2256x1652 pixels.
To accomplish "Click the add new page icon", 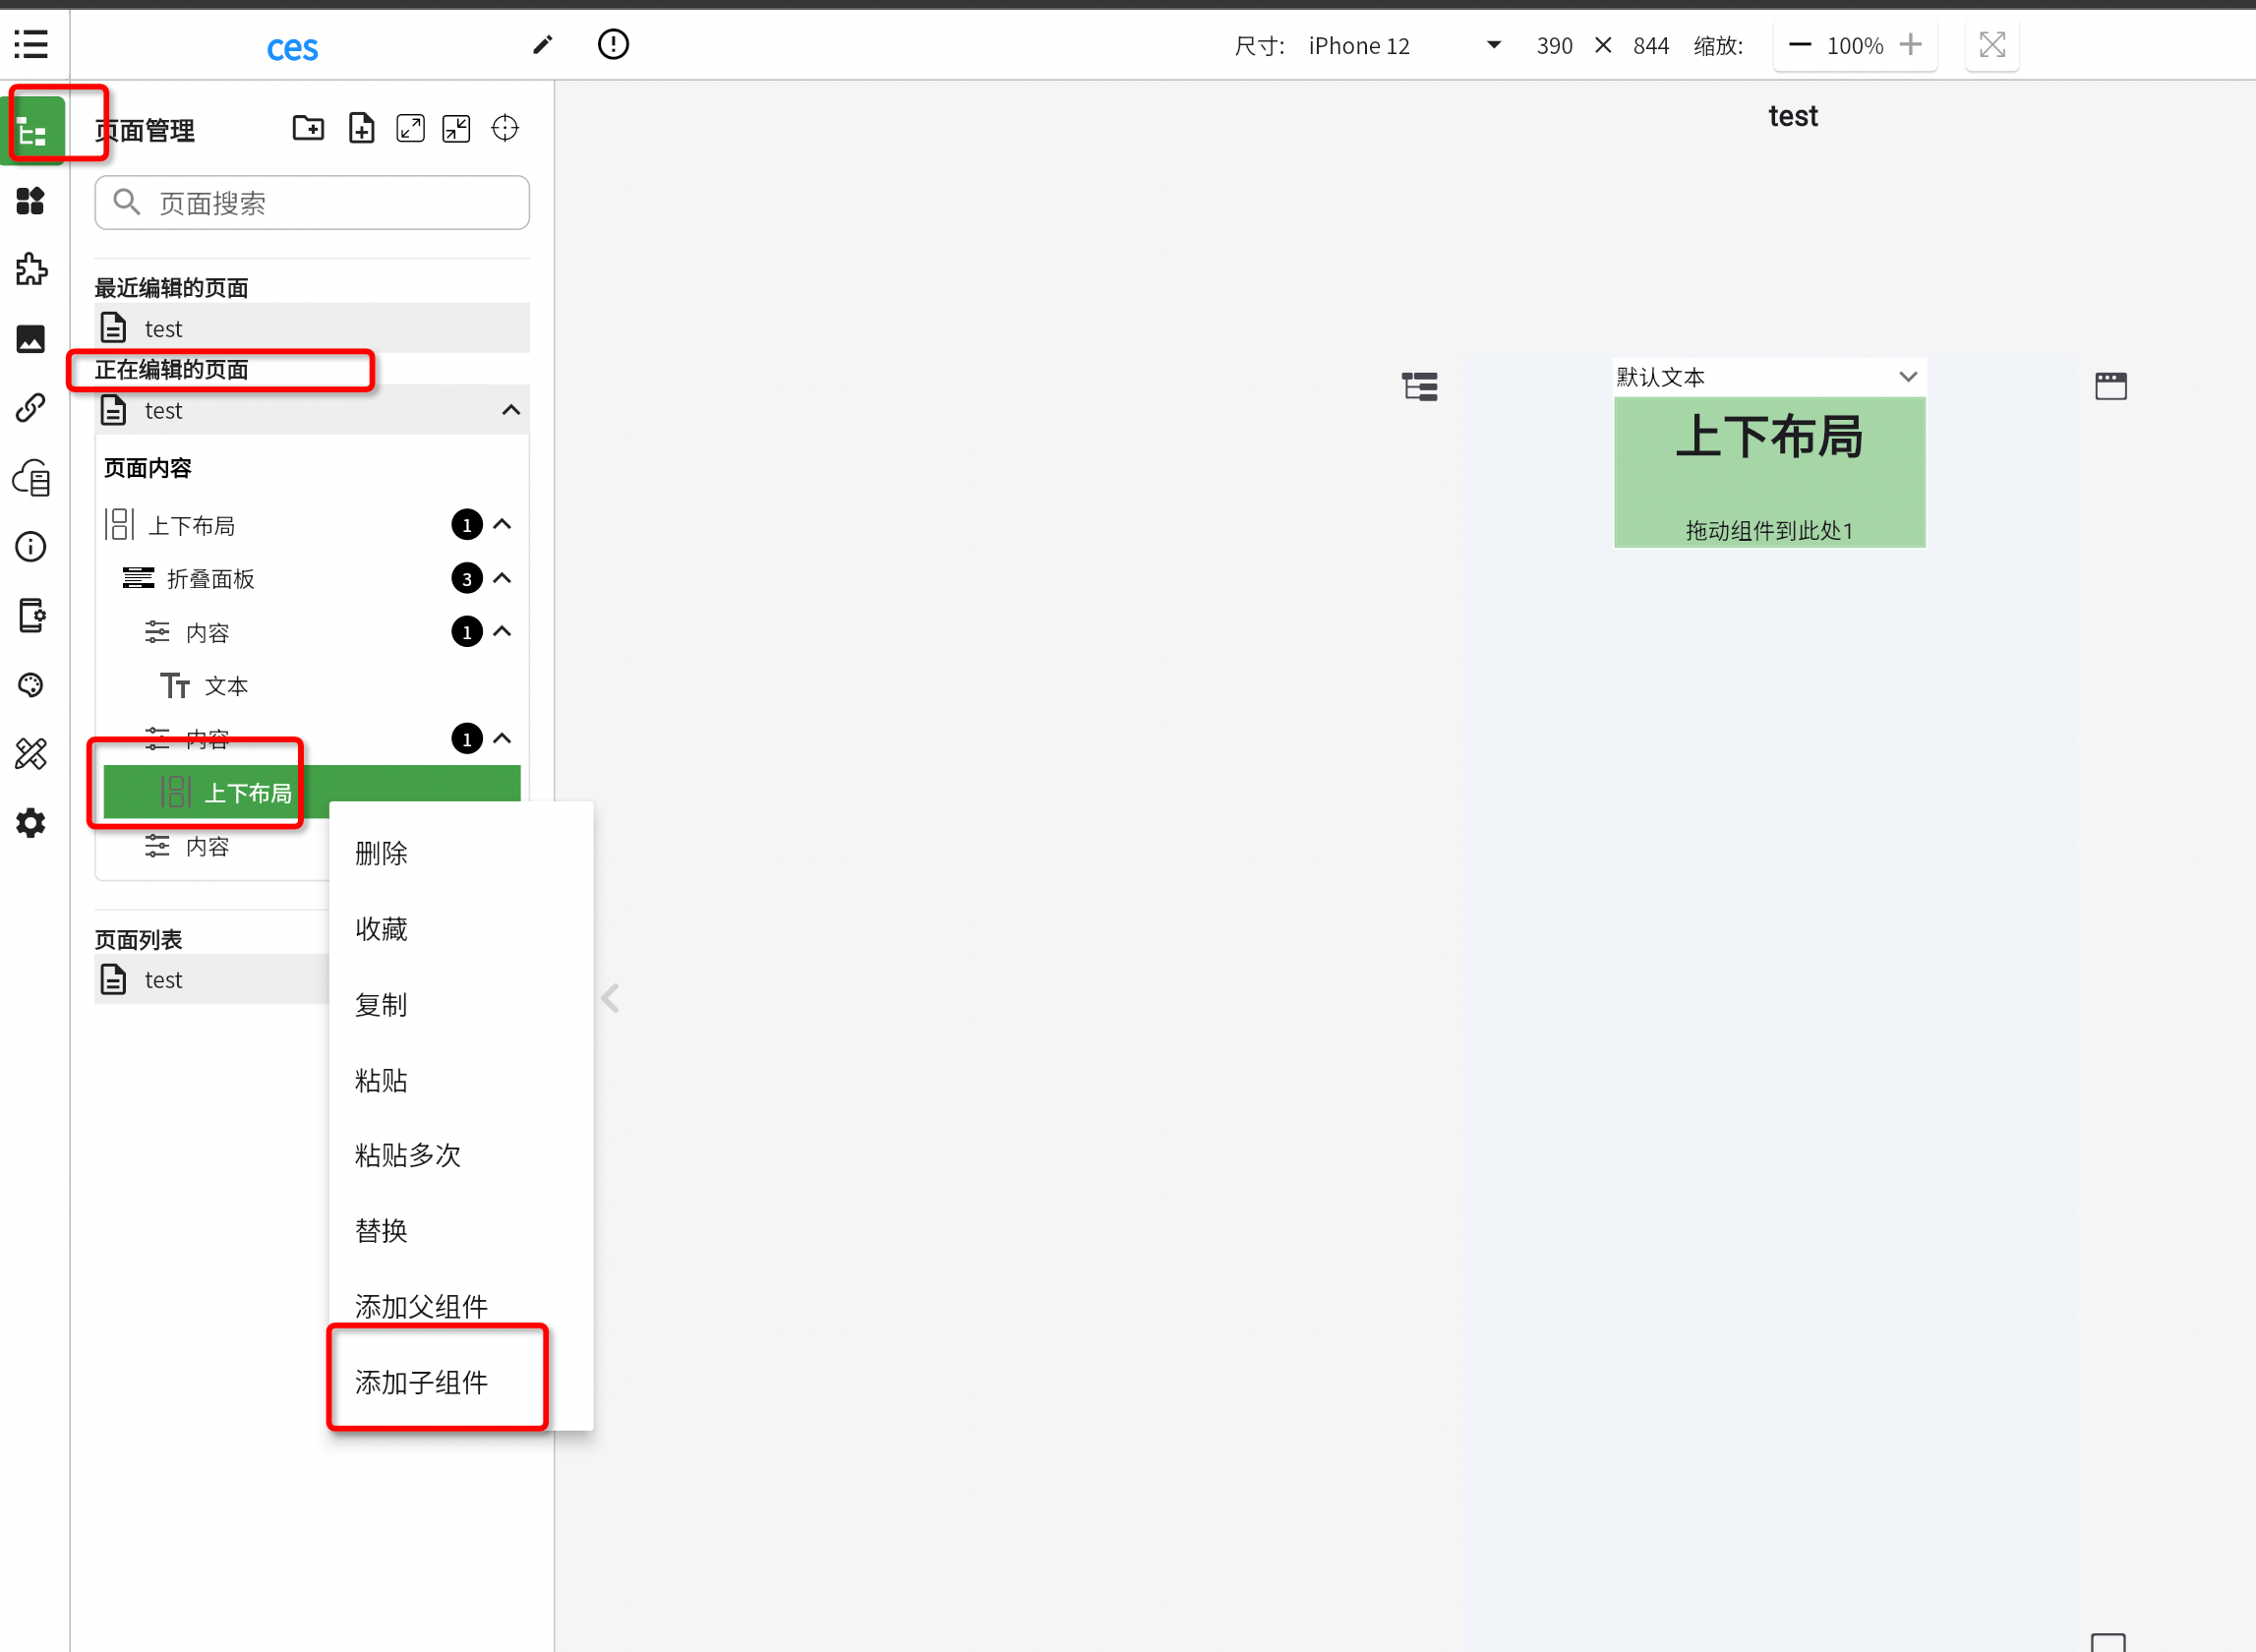I will coord(361,128).
